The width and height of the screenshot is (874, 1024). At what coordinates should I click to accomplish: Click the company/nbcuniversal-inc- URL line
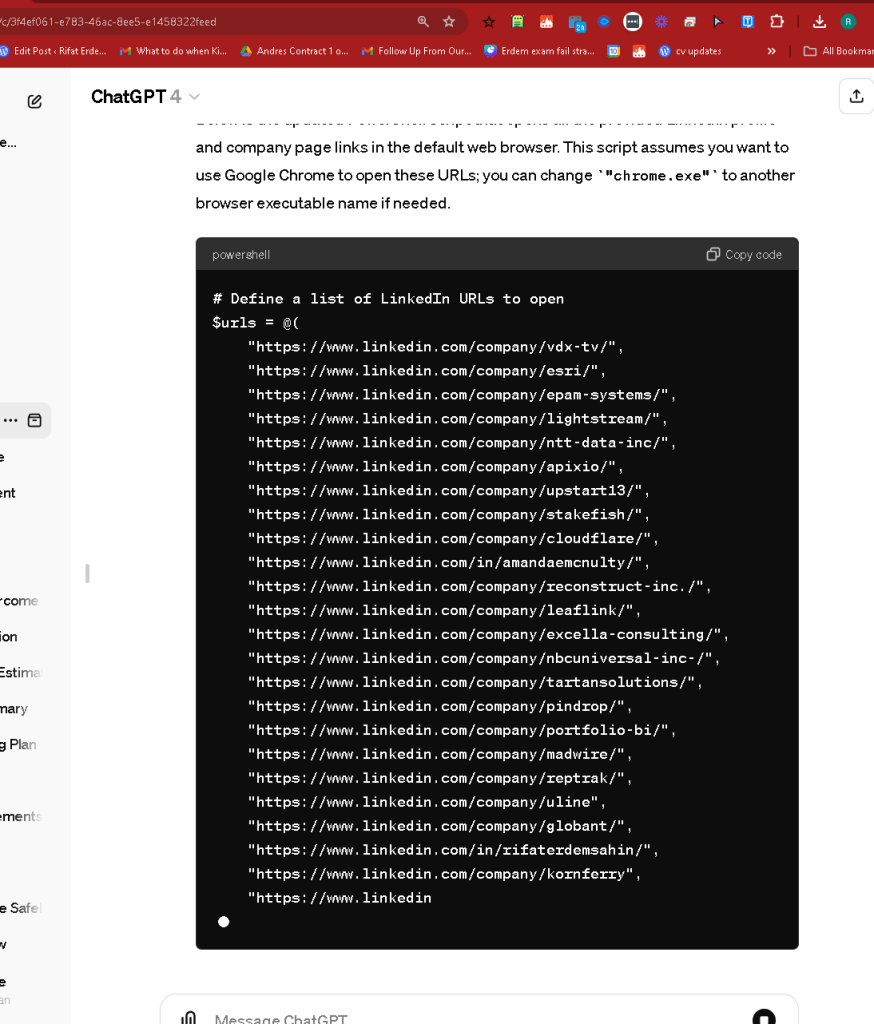[x=483, y=658]
